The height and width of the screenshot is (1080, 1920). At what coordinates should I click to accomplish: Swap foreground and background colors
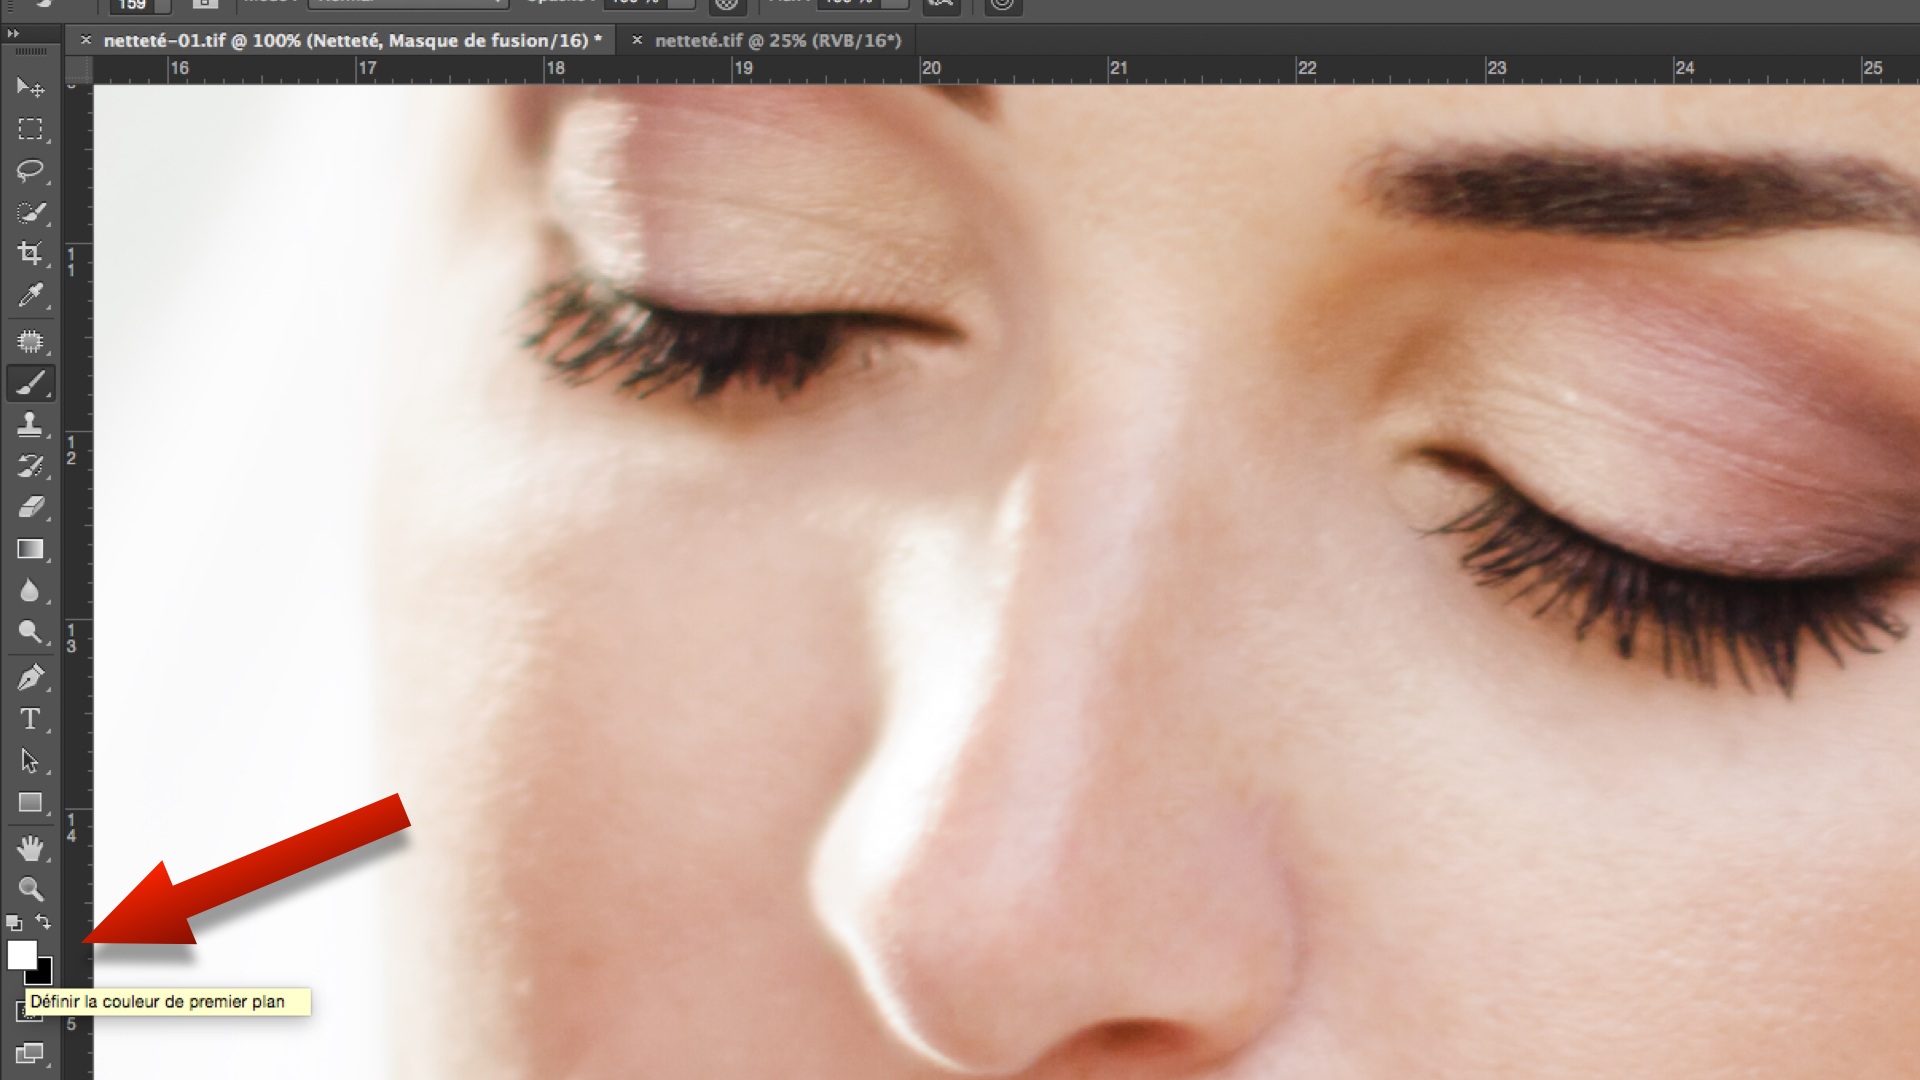[x=43, y=921]
